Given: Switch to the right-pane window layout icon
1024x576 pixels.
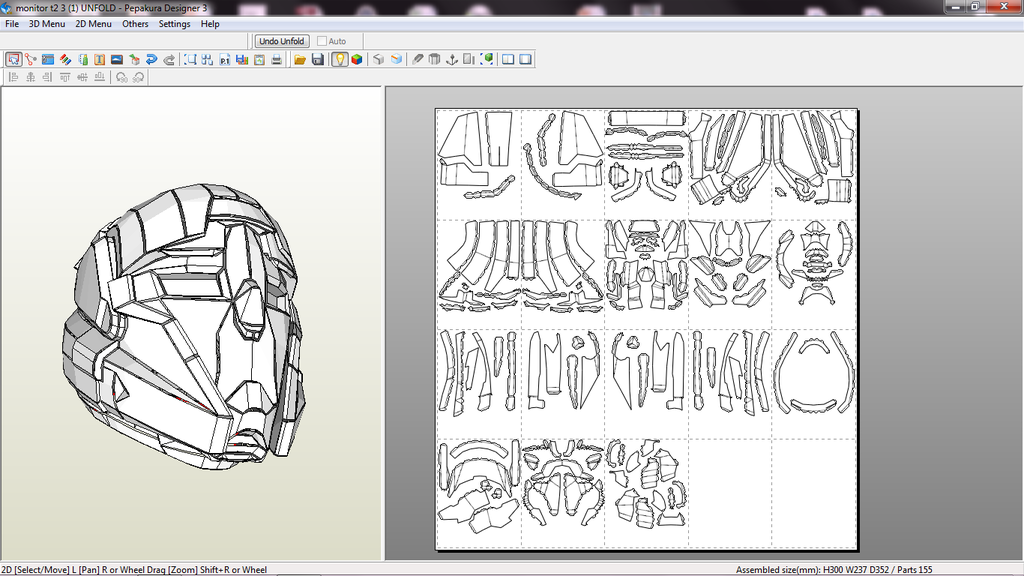Looking at the screenshot, I should tap(525, 60).
